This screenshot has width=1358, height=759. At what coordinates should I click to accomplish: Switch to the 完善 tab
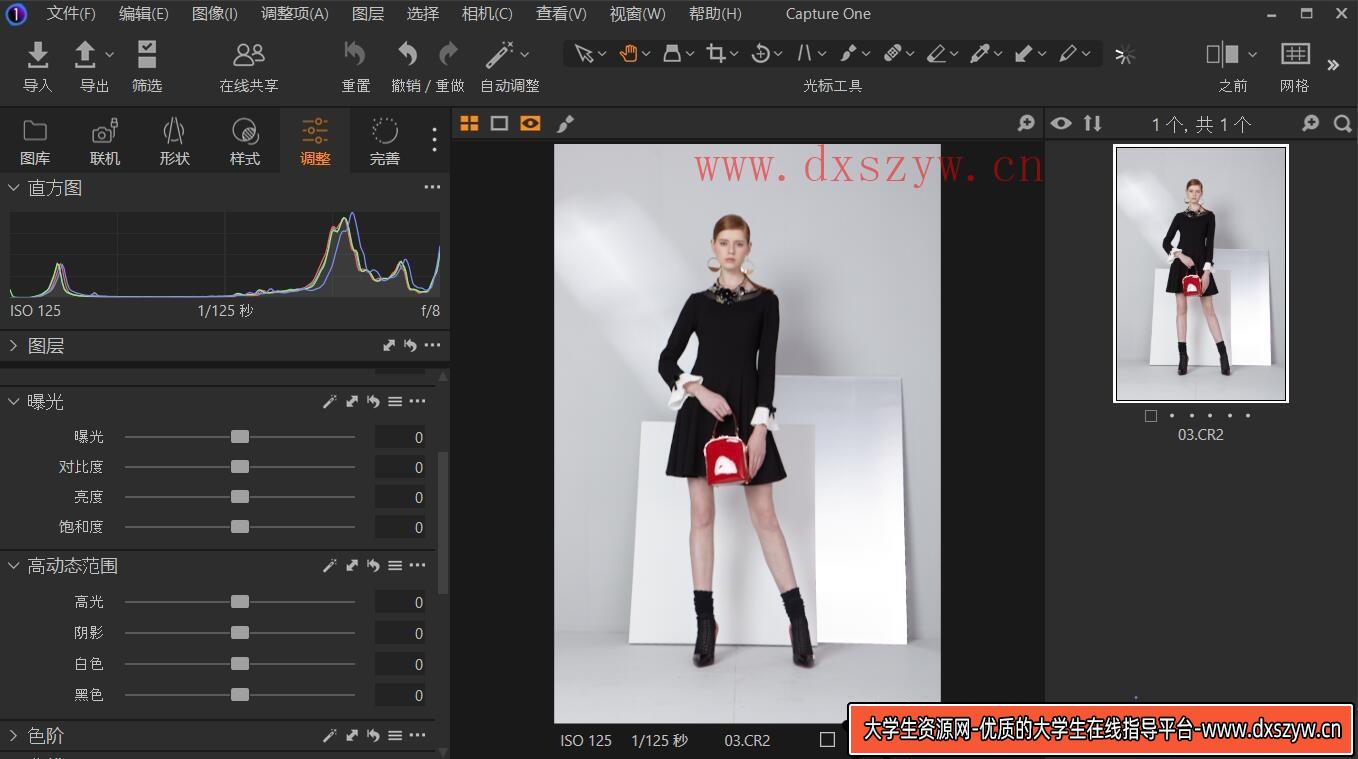click(385, 142)
